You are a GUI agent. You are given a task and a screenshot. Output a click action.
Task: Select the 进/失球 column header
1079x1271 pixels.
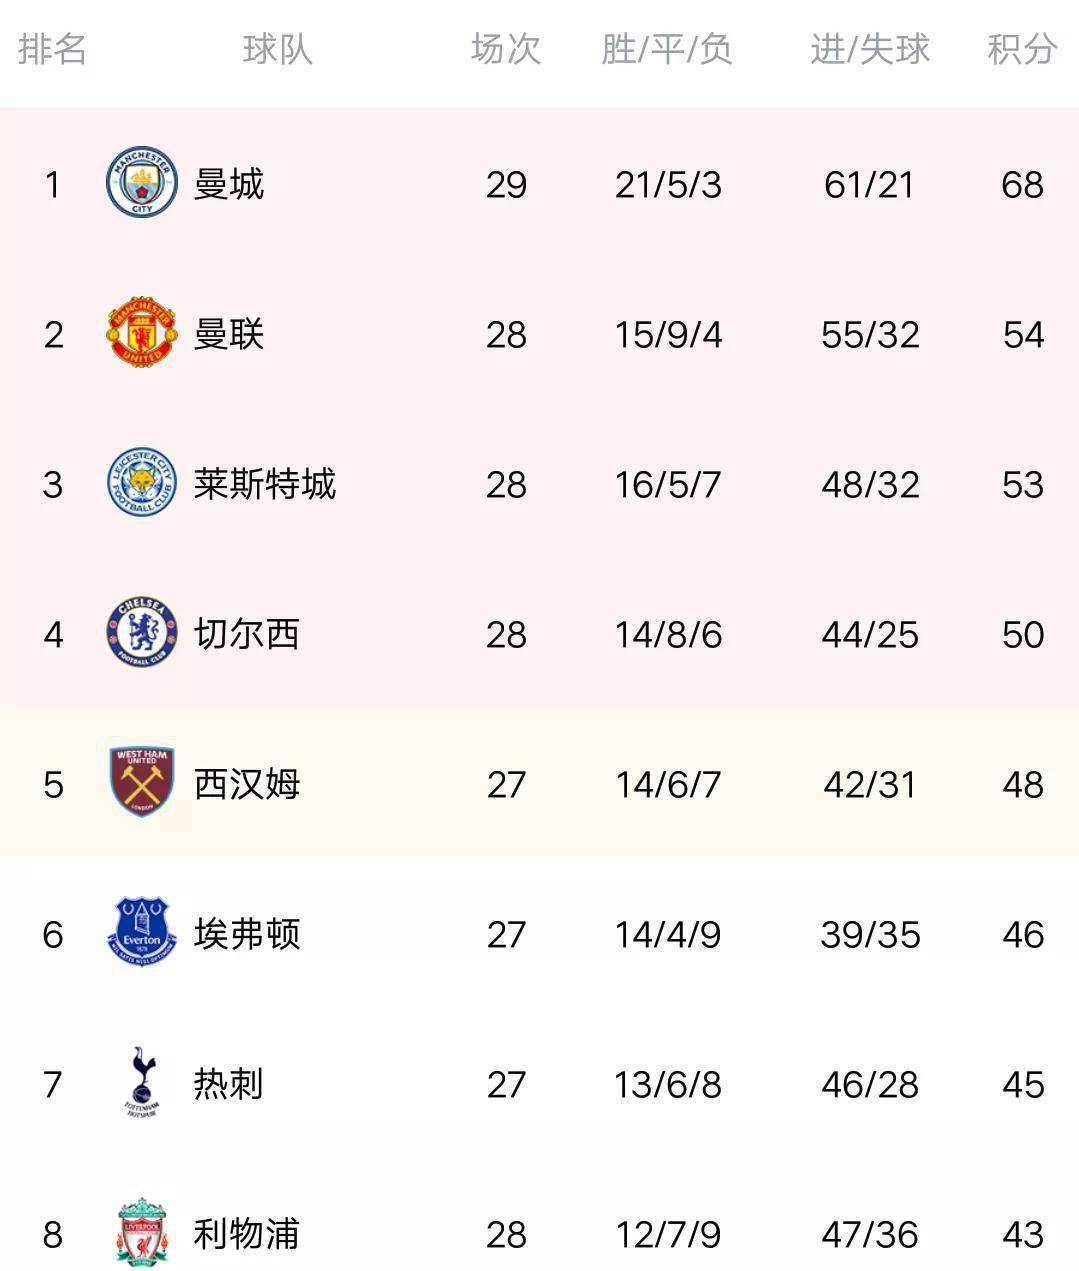tap(870, 49)
